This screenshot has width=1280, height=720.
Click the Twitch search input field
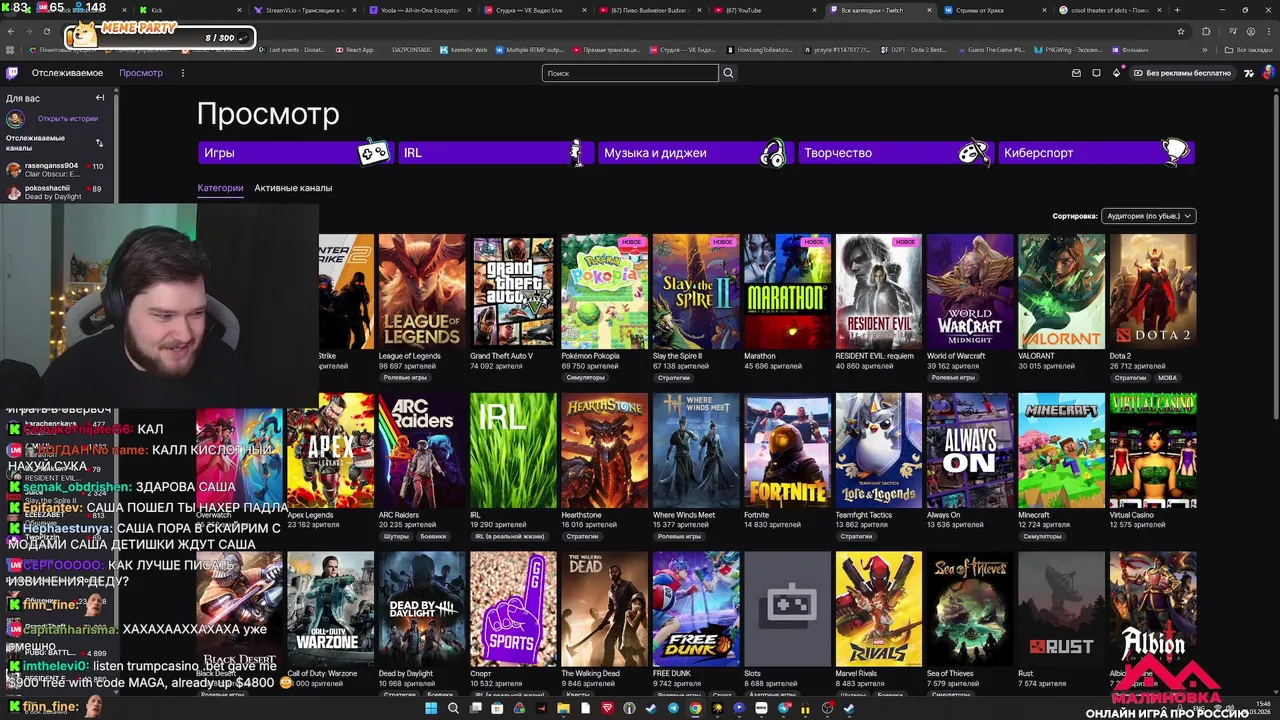630,73
